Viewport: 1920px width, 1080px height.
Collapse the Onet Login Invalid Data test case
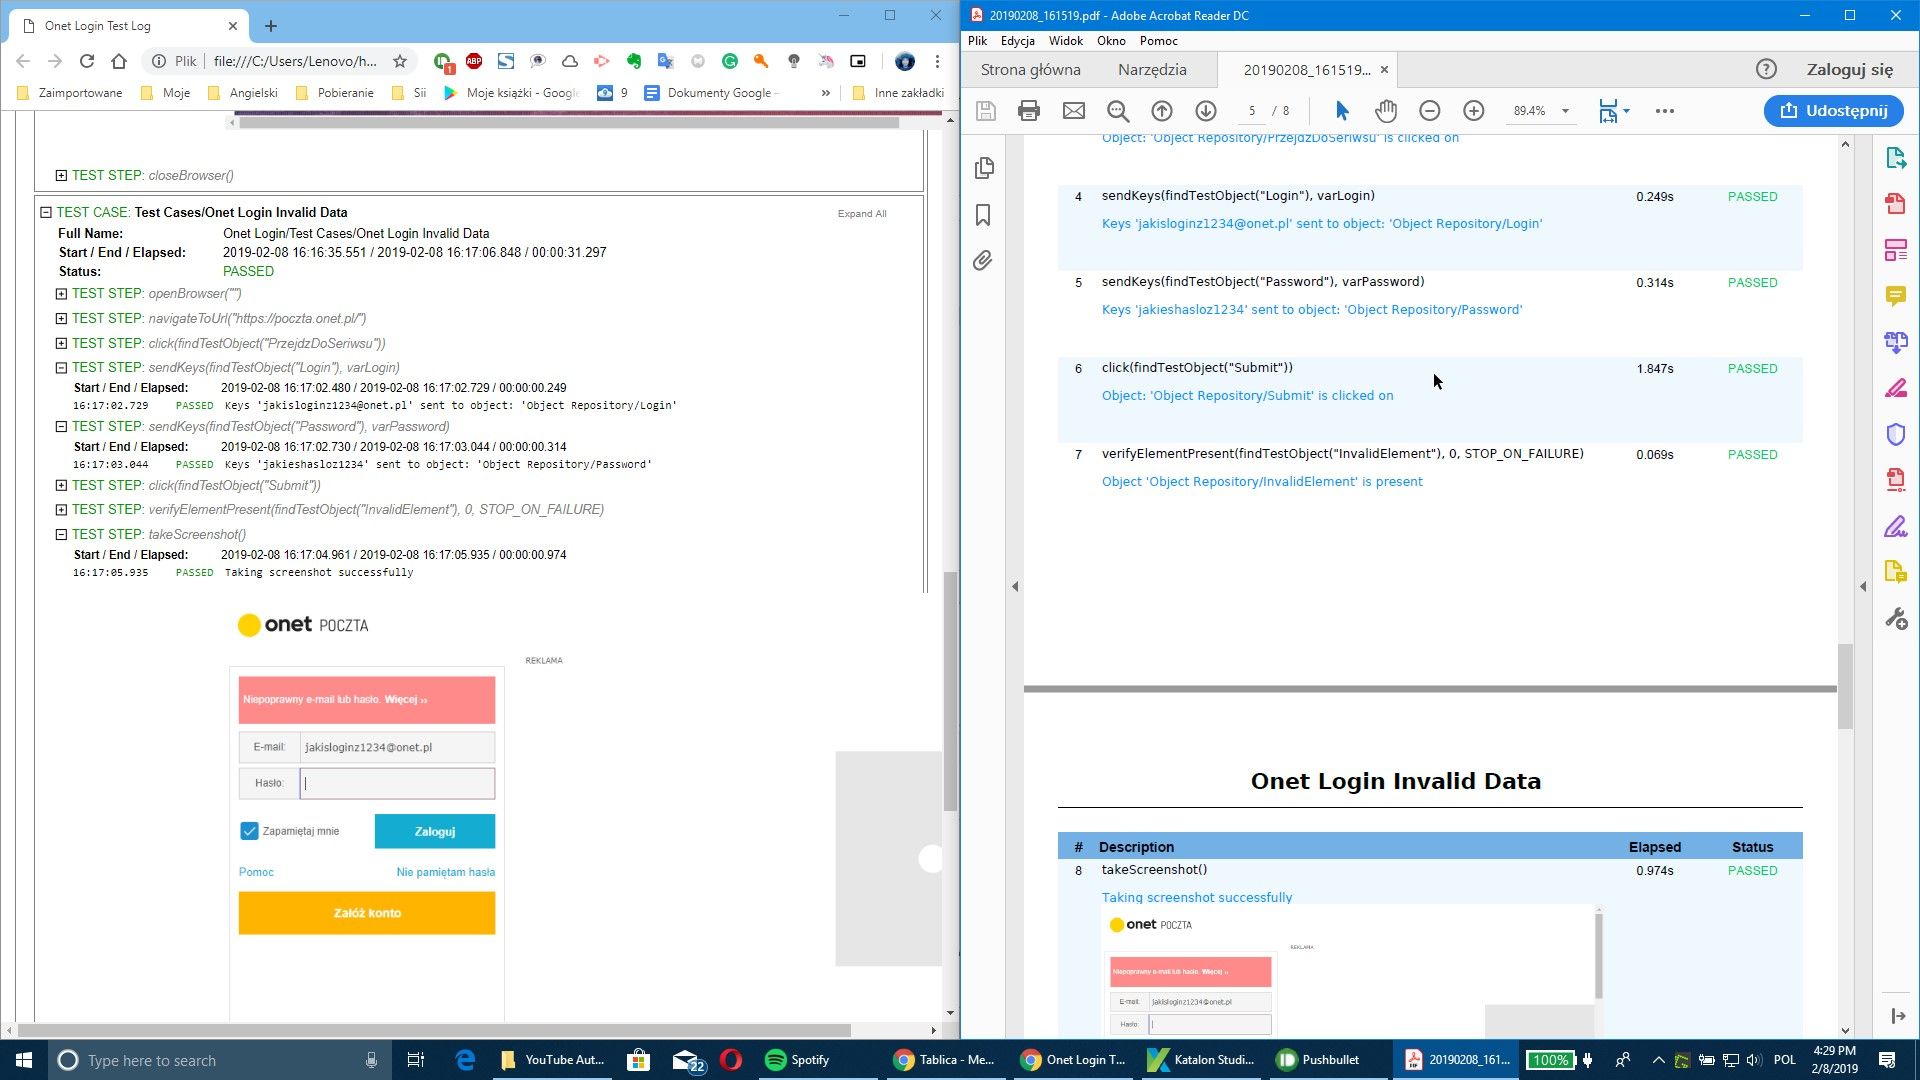tap(46, 212)
